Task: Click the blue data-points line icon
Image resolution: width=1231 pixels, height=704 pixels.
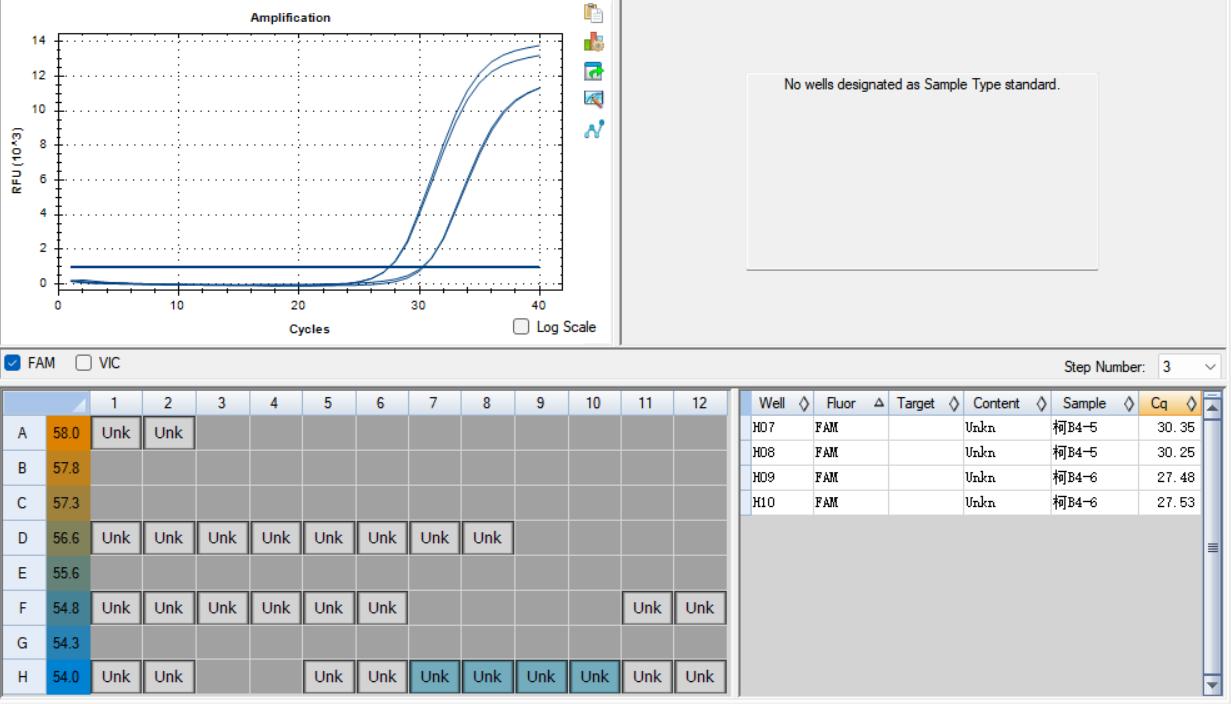Action: tap(594, 129)
